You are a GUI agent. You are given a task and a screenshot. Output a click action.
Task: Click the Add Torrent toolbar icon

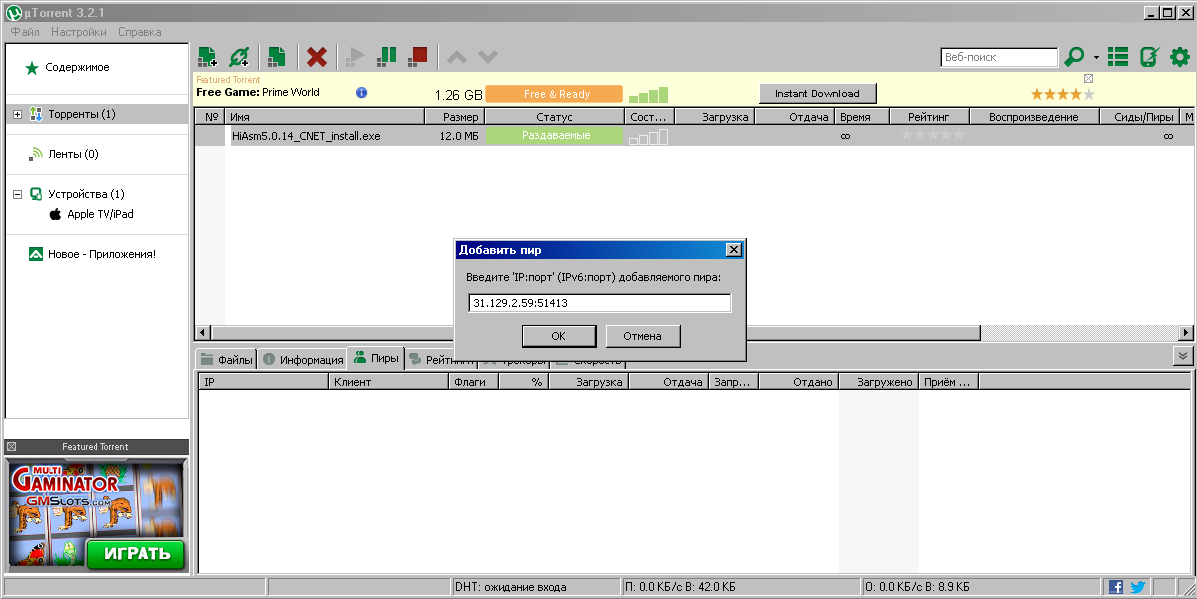207,57
